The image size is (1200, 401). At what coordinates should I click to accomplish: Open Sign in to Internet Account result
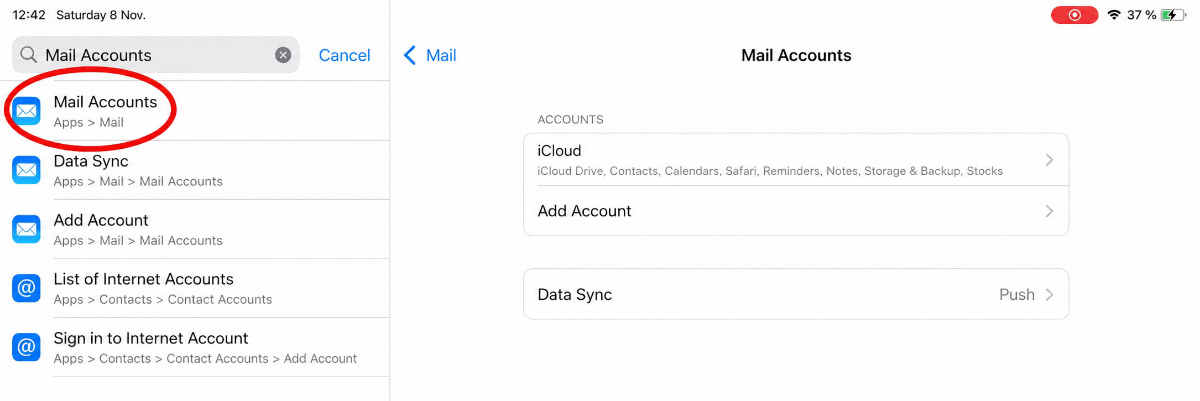[195, 347]
